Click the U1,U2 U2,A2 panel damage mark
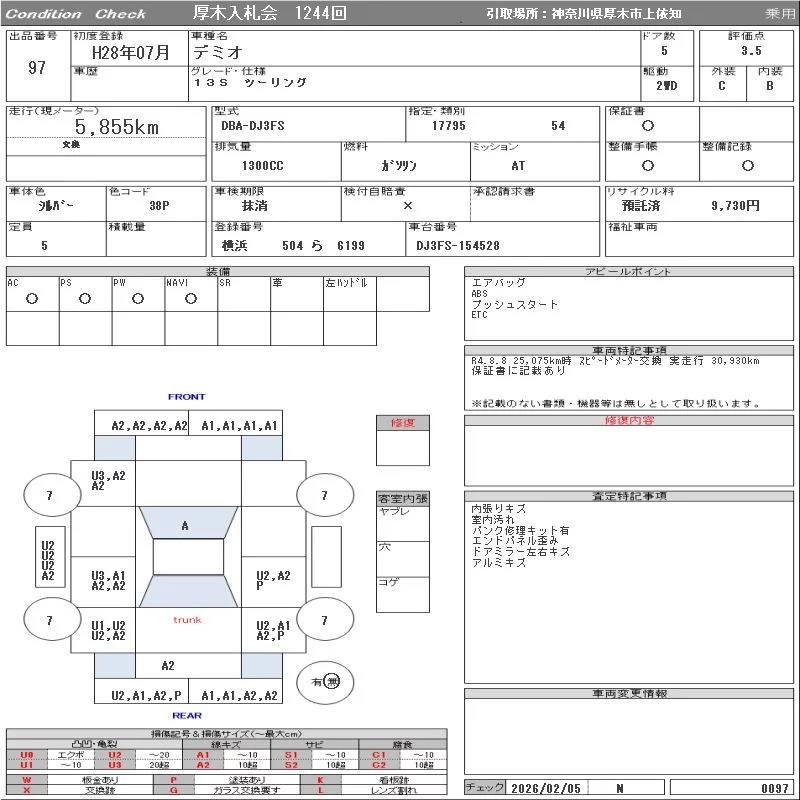This screenshot has width=800, height=800. (108, 630)
